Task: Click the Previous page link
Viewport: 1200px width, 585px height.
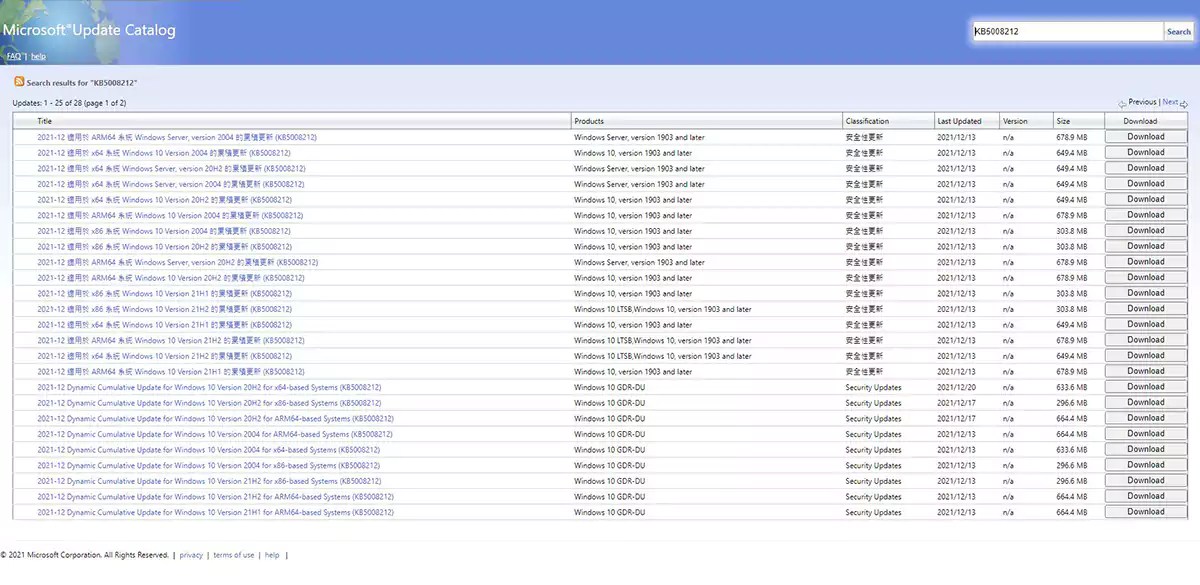Action: pyautogui.click(x=1142, y=102)
